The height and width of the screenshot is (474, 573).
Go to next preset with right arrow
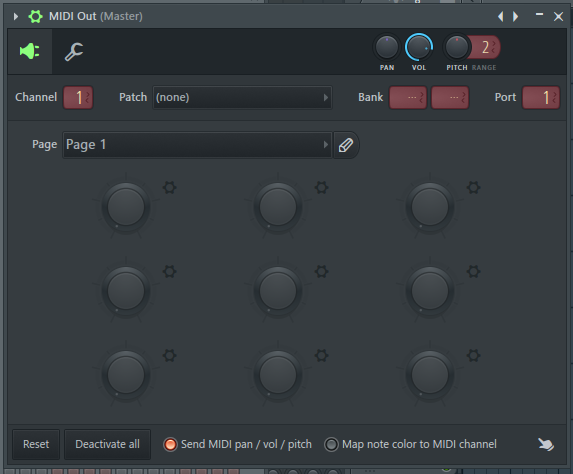click(516, 16)
